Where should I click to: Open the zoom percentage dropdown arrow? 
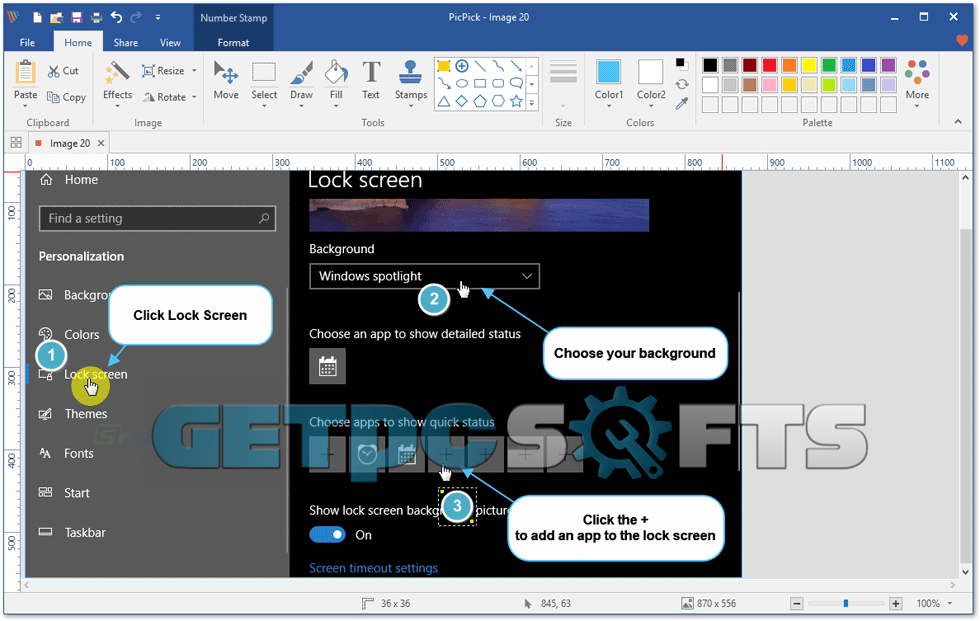950,603
